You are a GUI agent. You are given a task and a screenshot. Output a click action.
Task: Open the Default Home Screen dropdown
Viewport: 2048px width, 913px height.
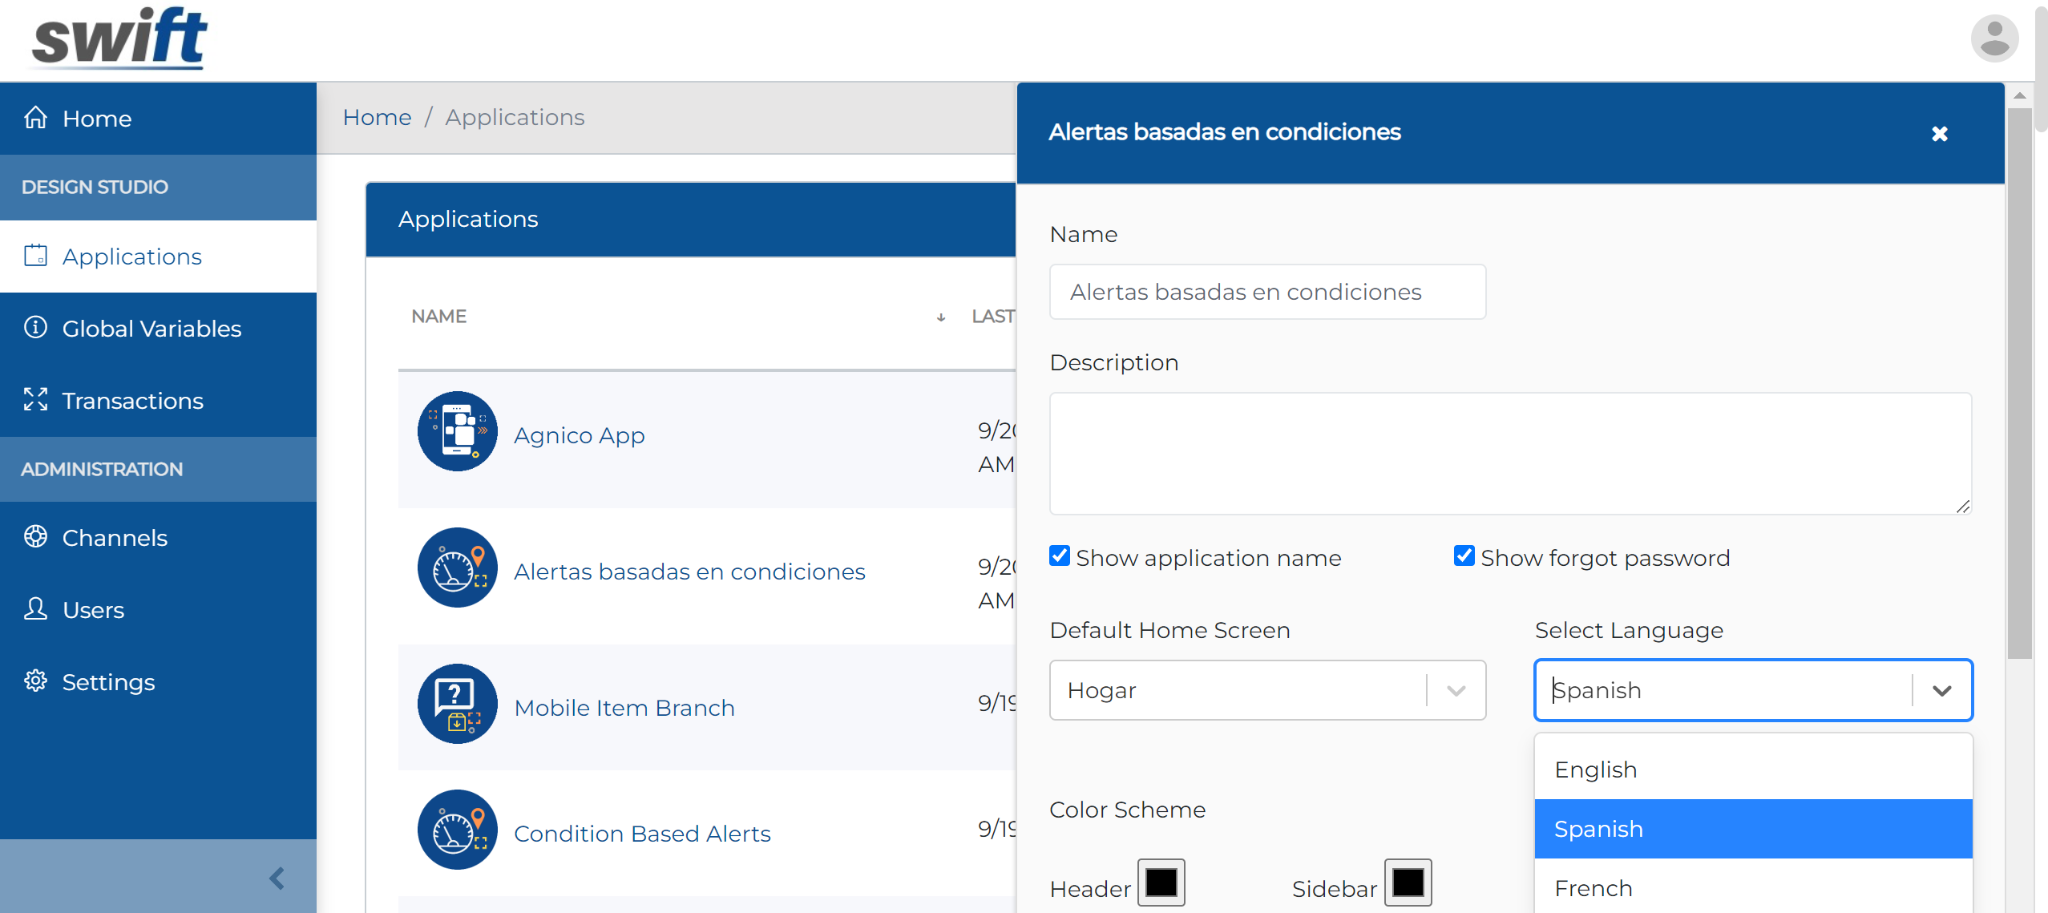pyautogui.click(x=1455, y=690)
